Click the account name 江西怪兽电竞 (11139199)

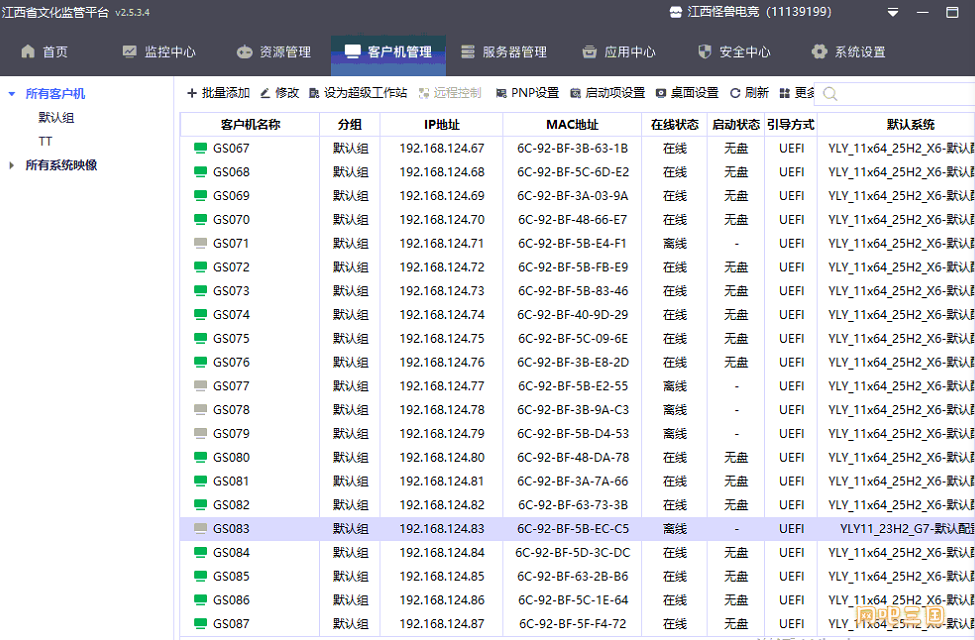tap(759, 12)
